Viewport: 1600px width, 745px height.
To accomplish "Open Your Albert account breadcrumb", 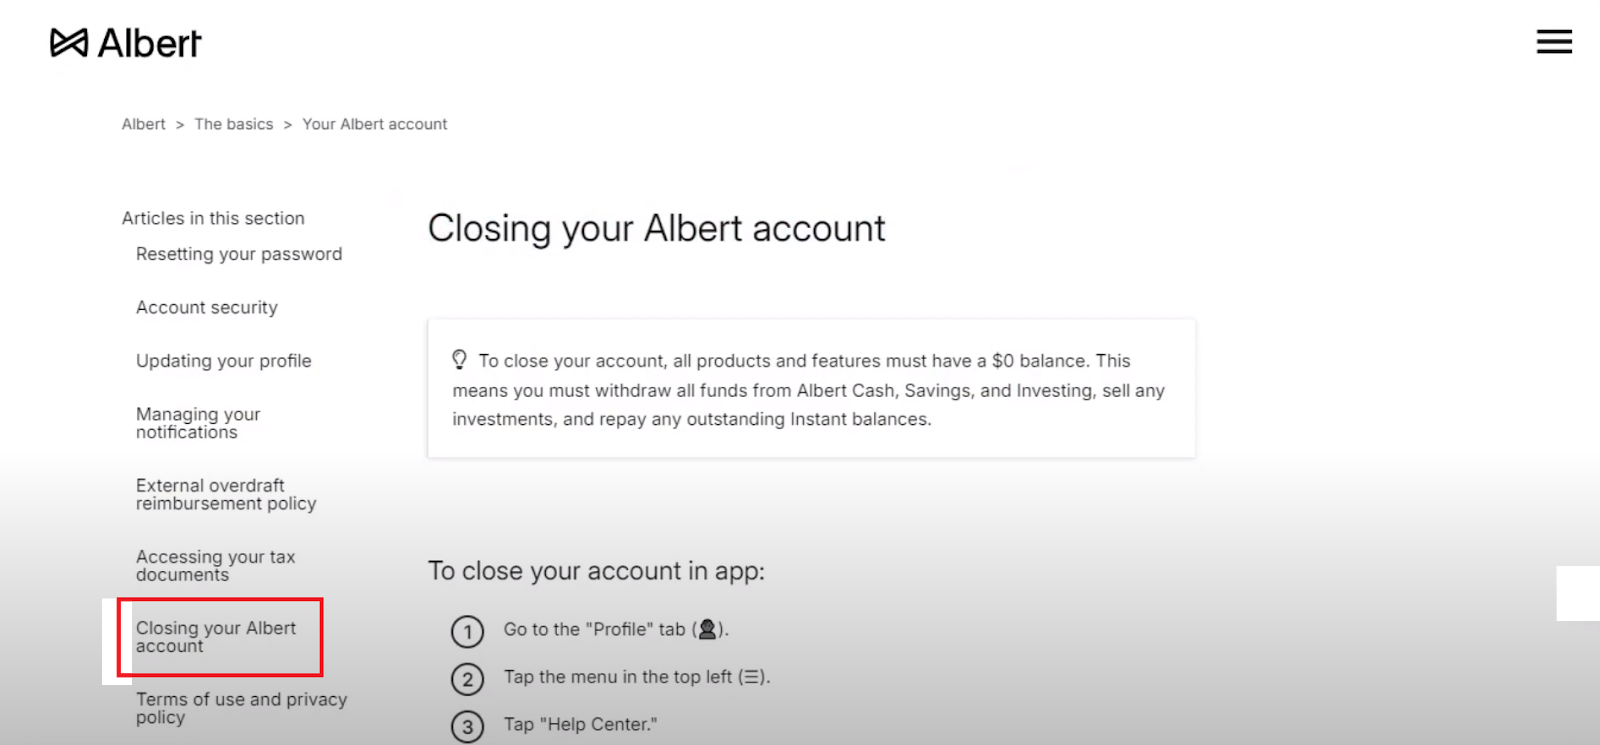I will coord(375,124).
